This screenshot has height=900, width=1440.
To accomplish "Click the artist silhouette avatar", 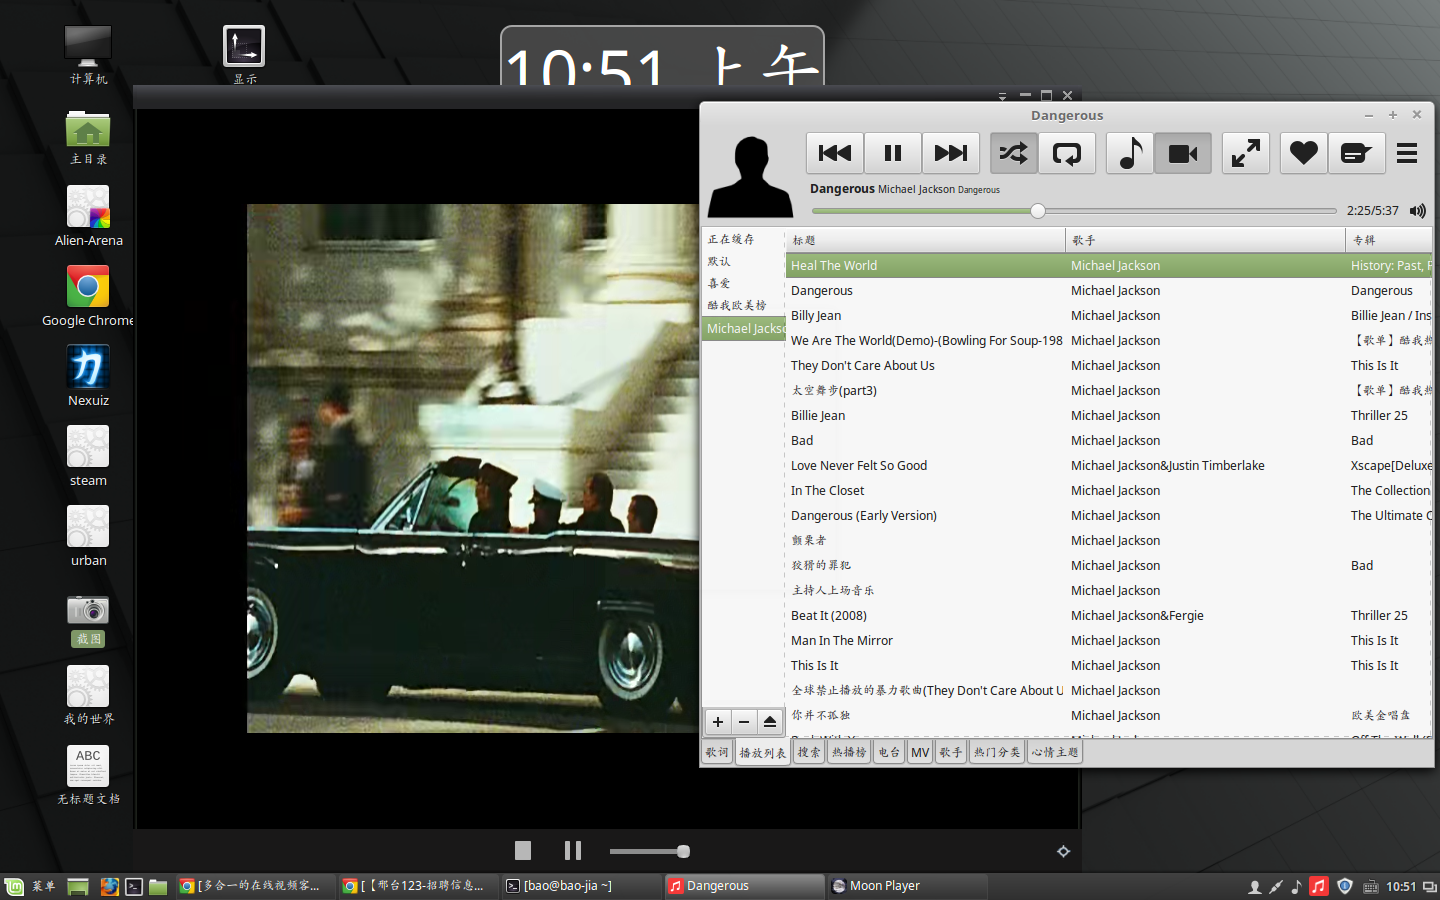I will click(750, 176).
